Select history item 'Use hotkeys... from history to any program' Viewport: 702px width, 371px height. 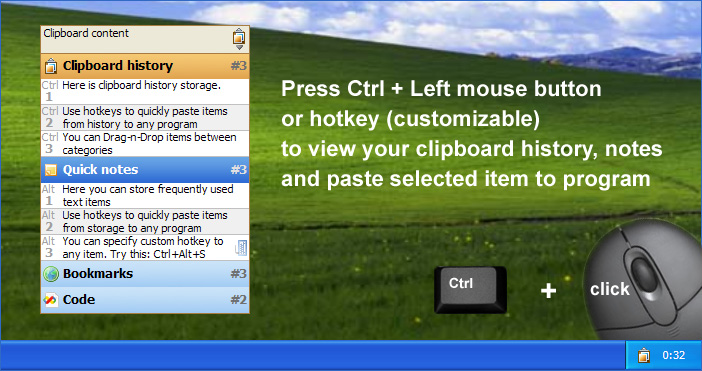145,118
